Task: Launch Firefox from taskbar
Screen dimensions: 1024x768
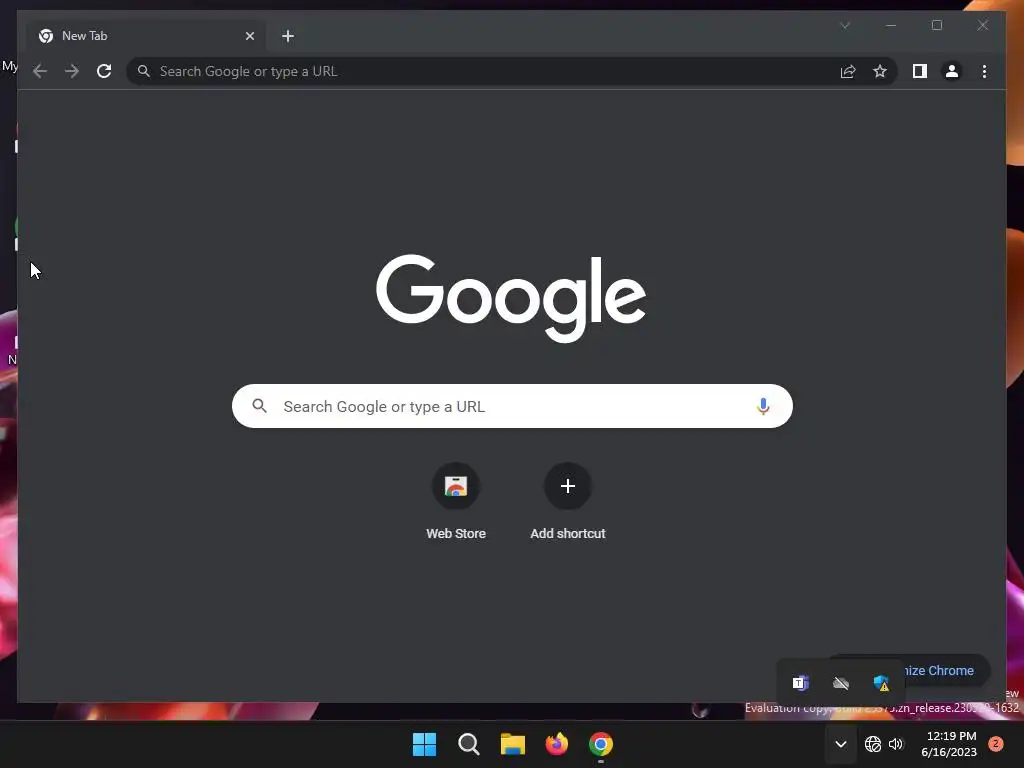Action: click(556, 744)
